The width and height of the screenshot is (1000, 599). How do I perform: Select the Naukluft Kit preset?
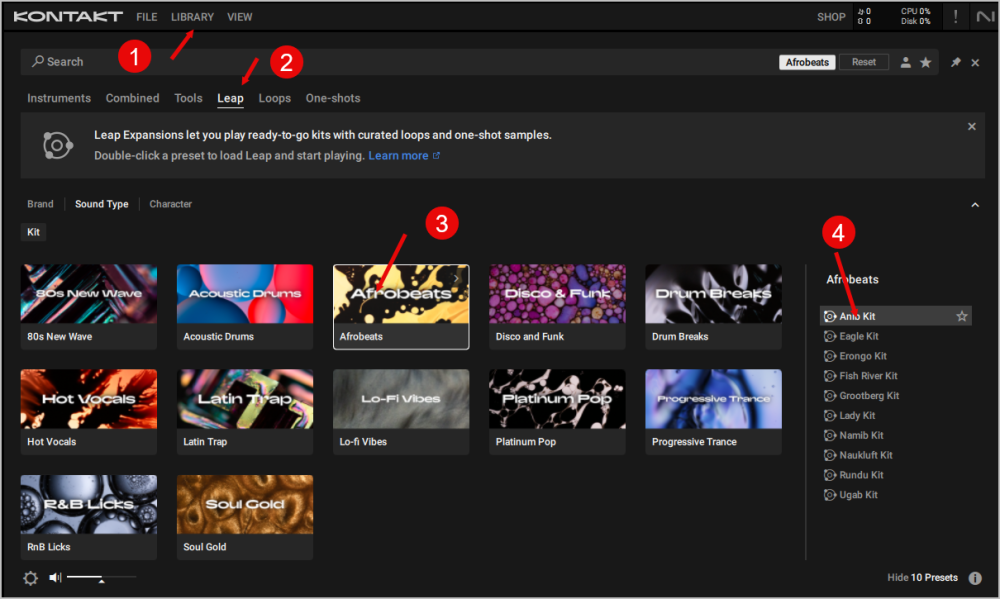click(865, 455)
